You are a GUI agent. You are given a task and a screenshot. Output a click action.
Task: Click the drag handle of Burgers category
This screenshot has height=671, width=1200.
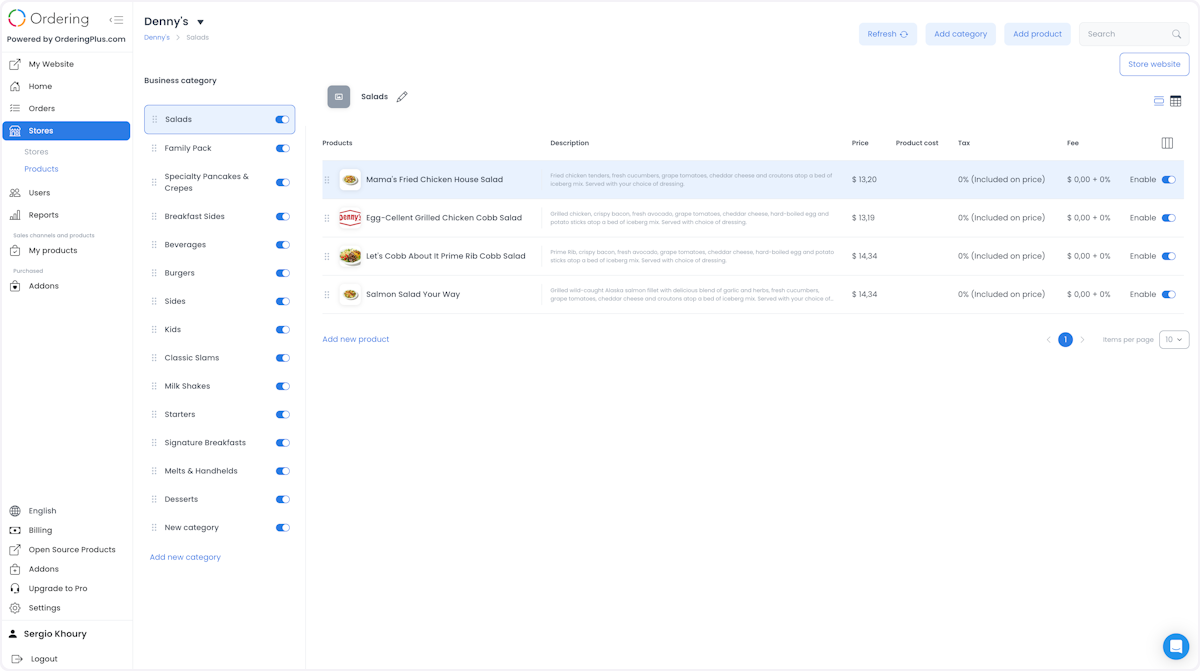[x=154, y=273]
